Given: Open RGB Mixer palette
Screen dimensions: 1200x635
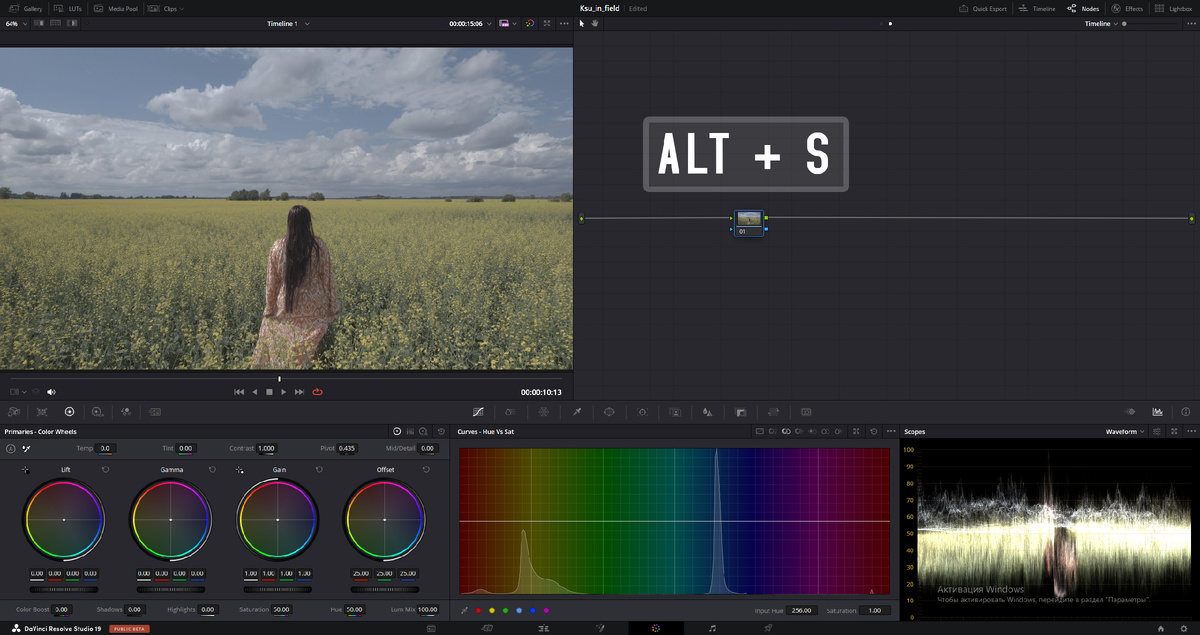Looking at the screenshot, I should tap(127, 411).
